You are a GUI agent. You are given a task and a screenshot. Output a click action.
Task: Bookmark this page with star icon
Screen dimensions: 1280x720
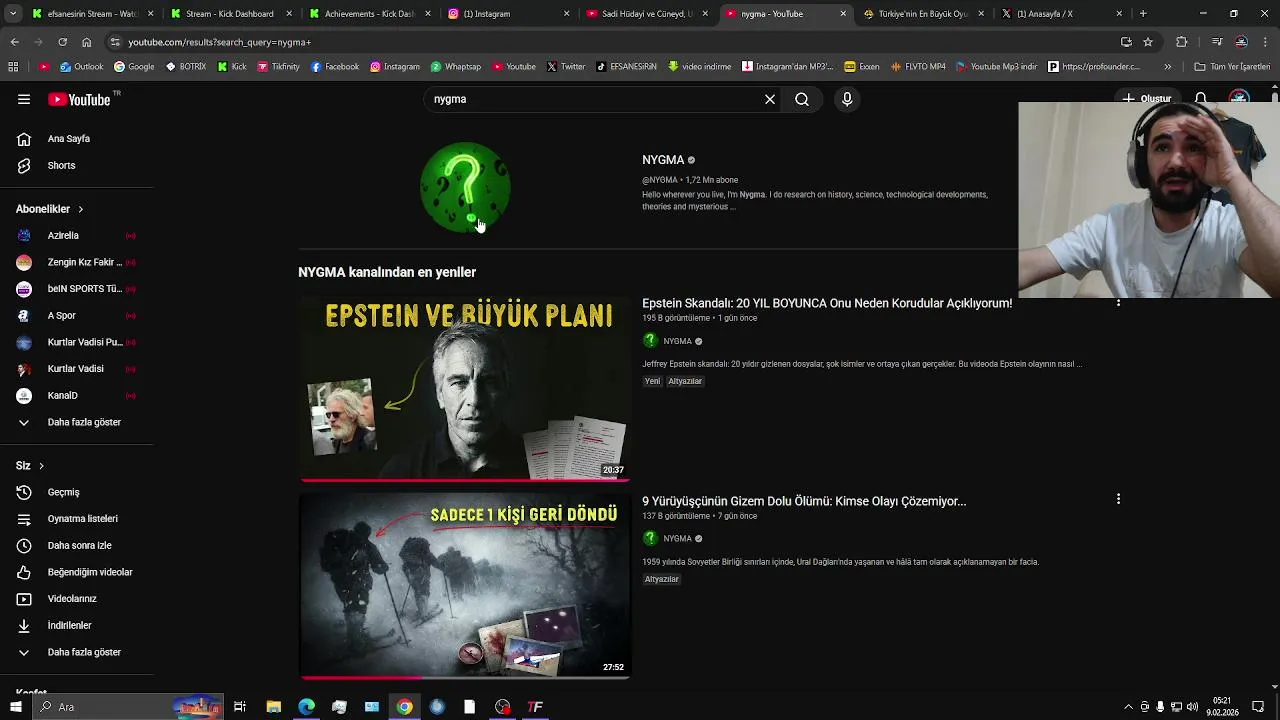pos(1148,42)
